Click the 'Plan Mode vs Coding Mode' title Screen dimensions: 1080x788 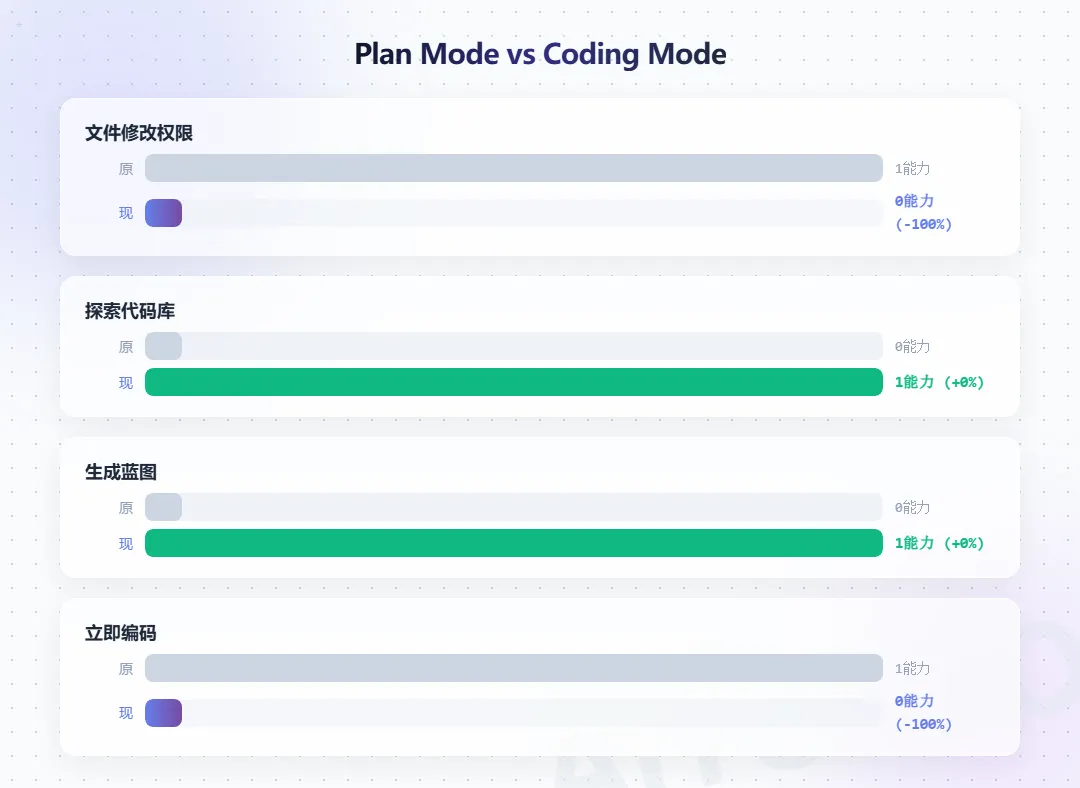tap(540, 53)
